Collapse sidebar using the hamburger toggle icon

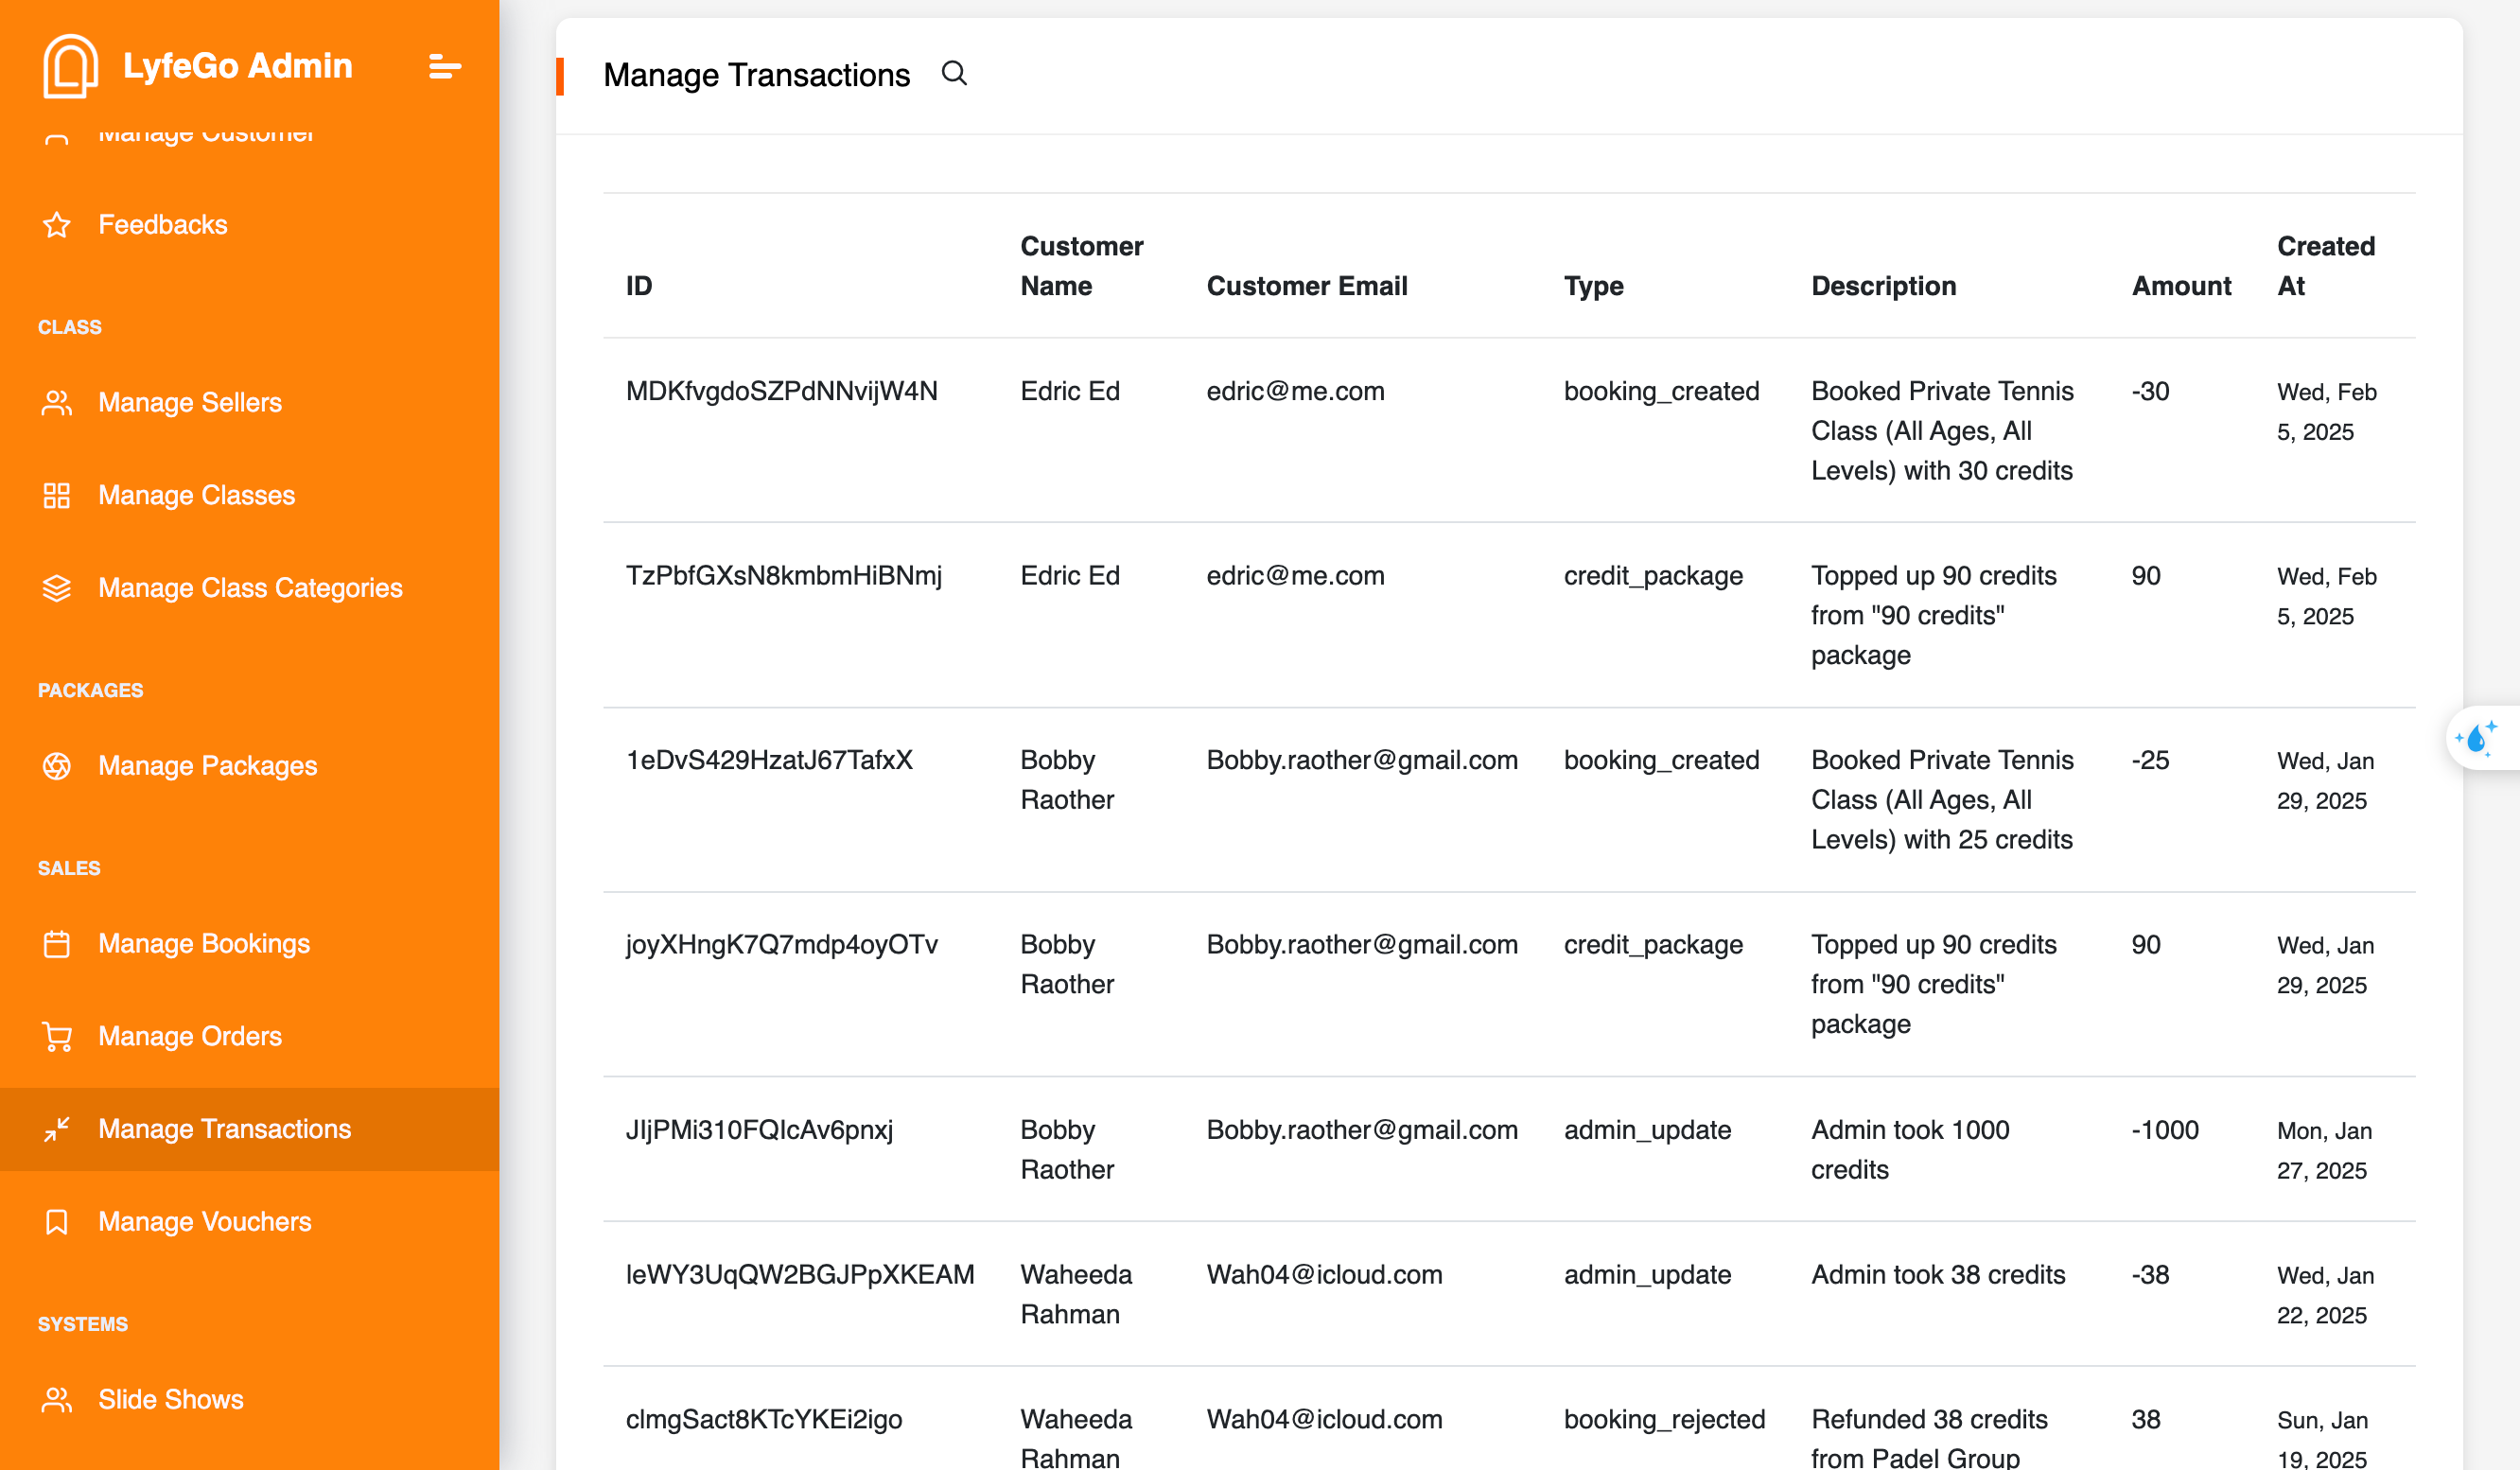point(444,67)
